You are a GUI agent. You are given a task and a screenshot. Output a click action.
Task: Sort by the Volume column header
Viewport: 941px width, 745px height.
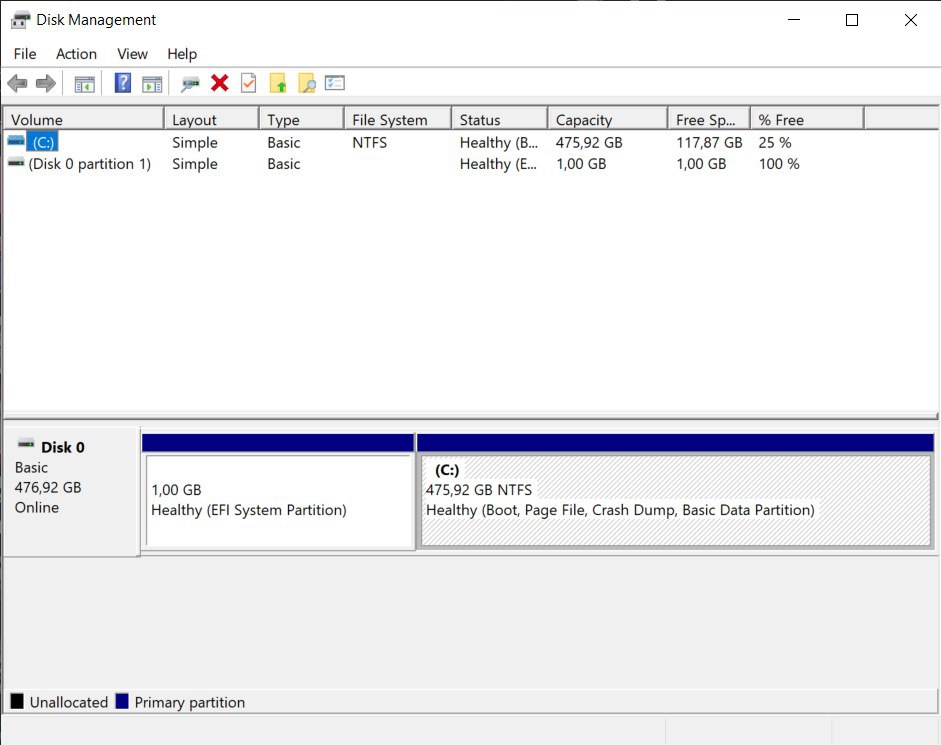tap(83, 119)
